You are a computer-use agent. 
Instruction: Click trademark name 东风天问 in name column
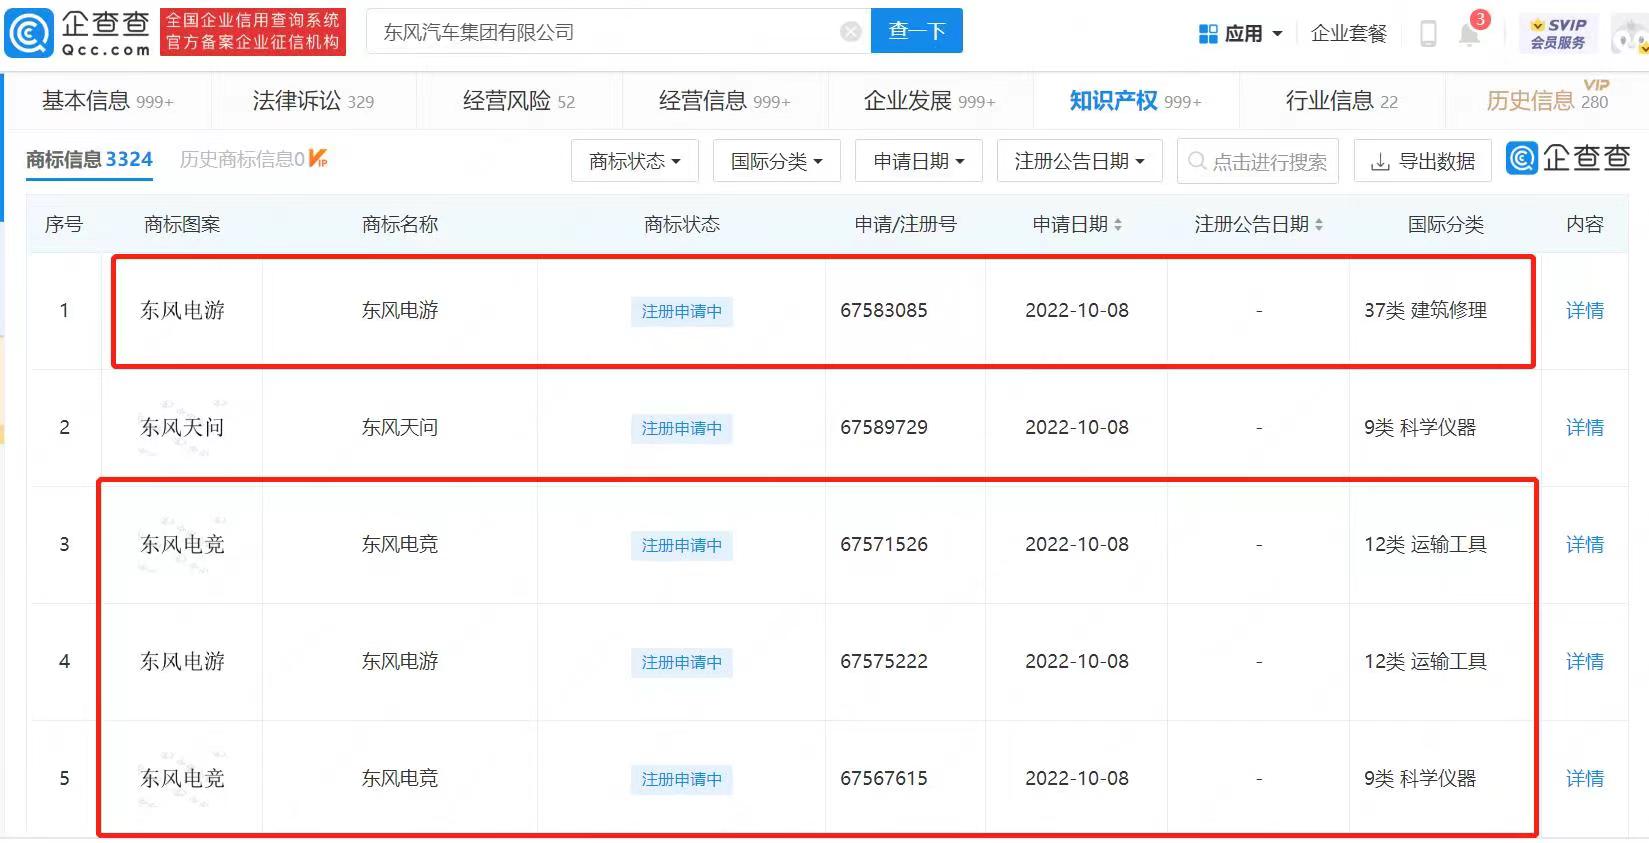(x=400, y=428)
